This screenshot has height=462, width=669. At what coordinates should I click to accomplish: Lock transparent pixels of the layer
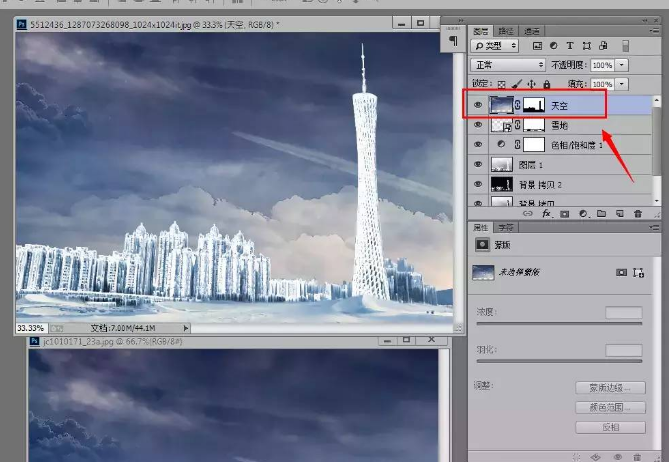click(502, 84)
